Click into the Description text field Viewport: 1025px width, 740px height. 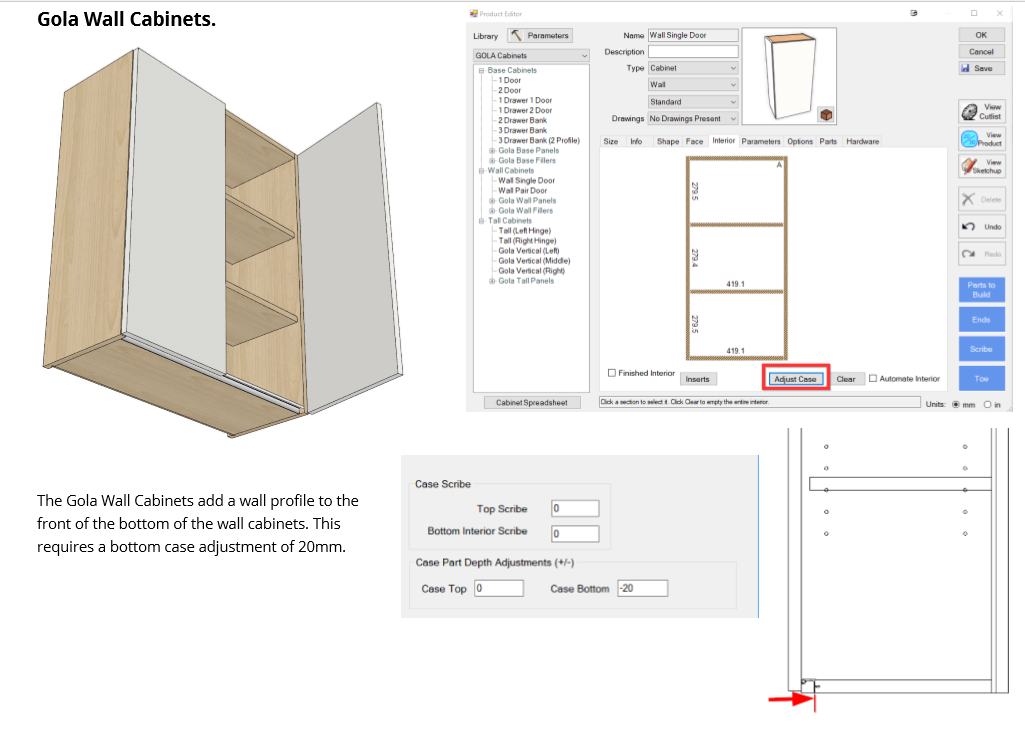click(692, 52)
